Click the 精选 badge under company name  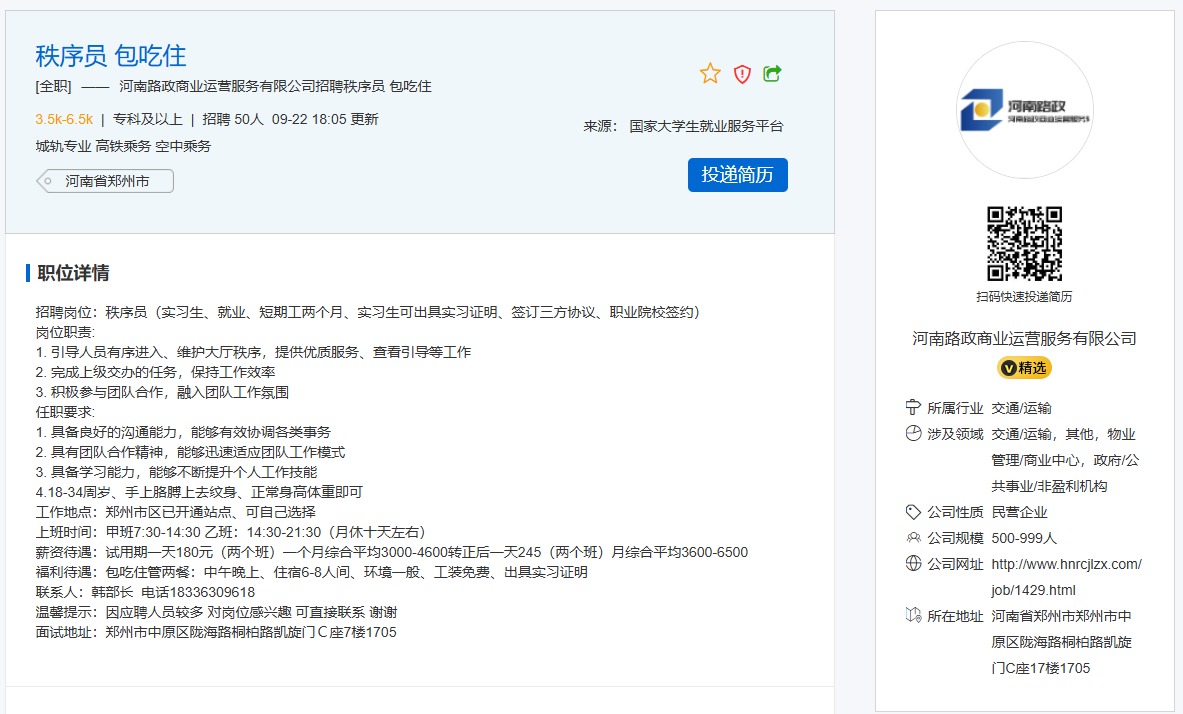point(1024,368)
